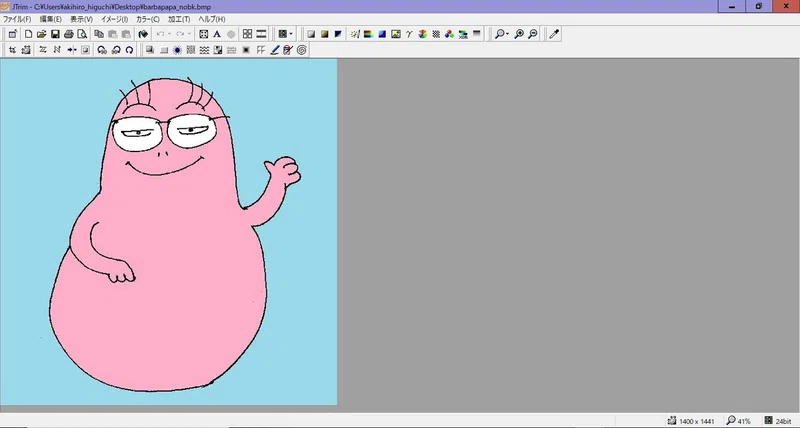Click the horizontal lines join icon
Screen dimensions: 800x428
261,34
